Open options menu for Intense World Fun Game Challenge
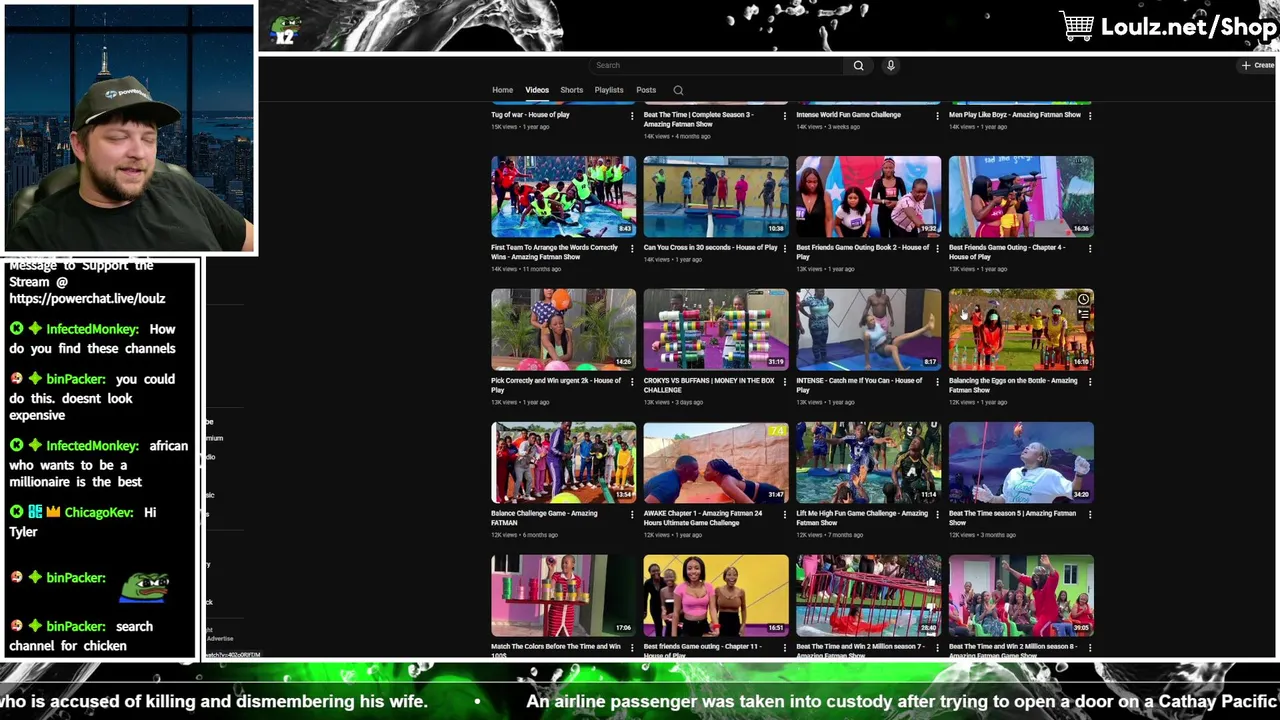The width and height of the screenshot is (1280, 720). pos(937,116)
